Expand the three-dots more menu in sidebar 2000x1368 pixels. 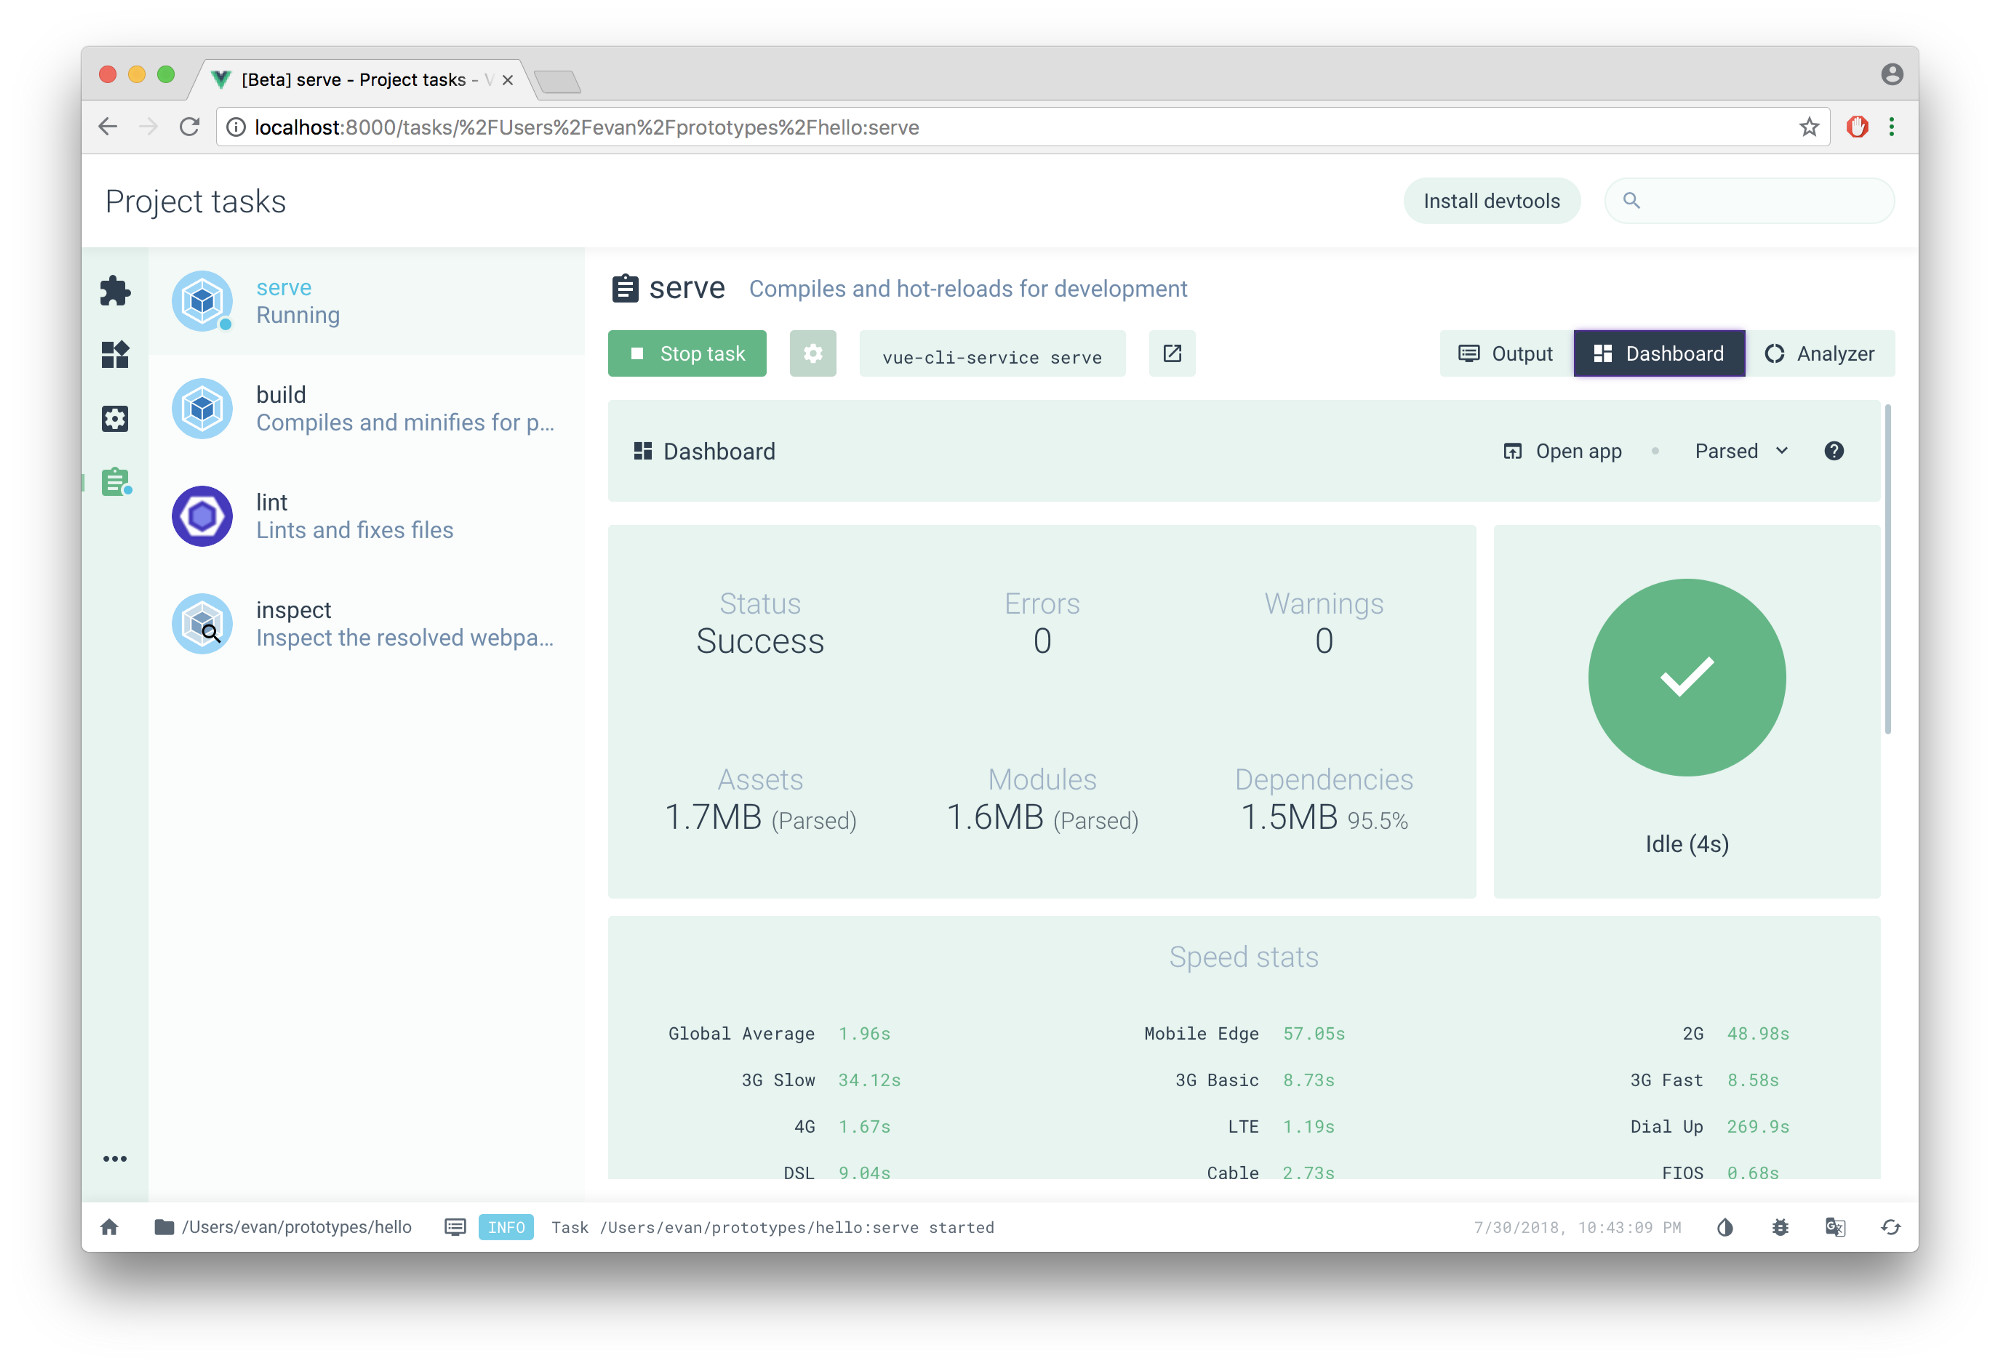115,1159
